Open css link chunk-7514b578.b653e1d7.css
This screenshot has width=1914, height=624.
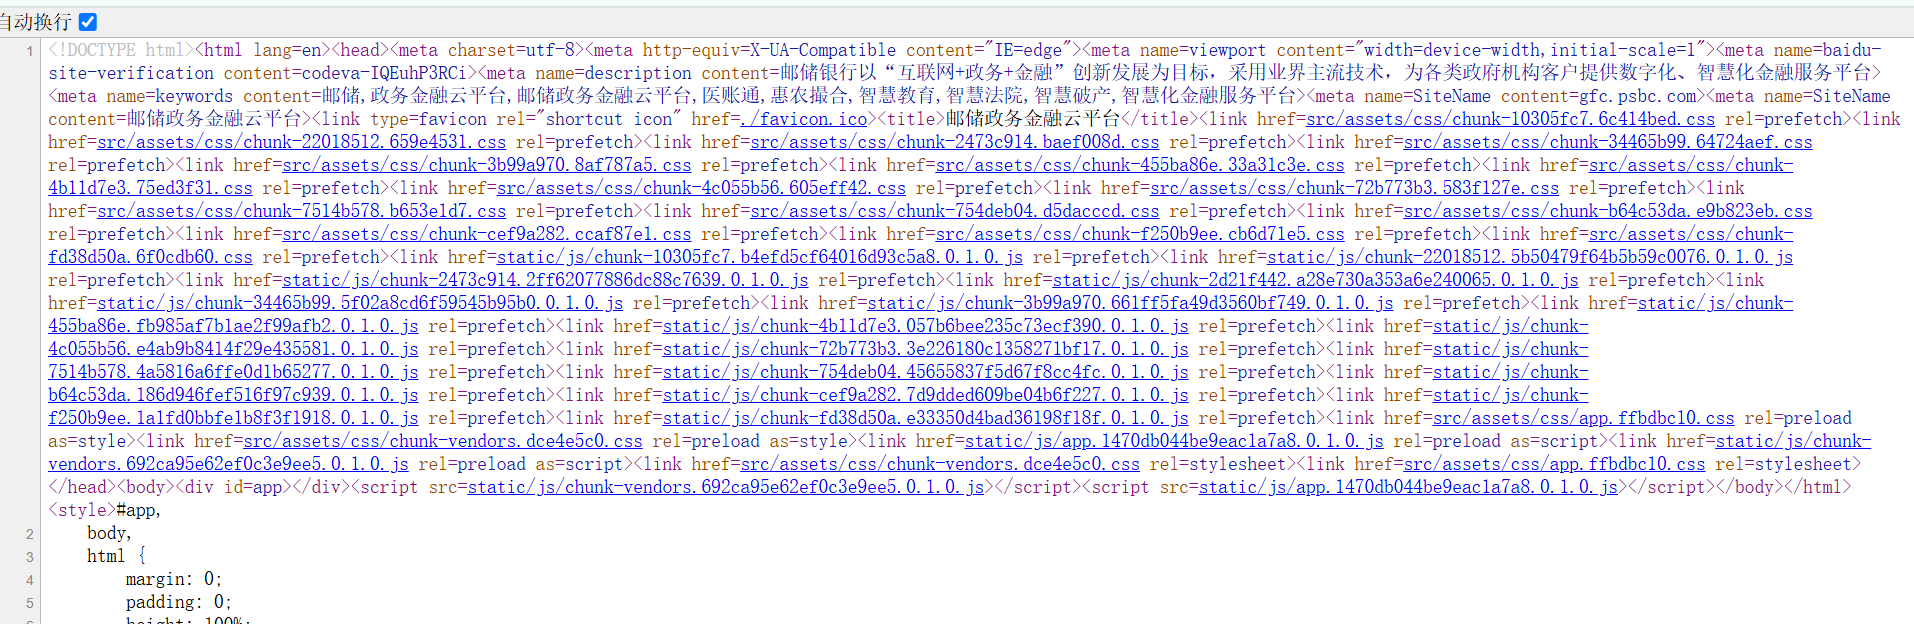[302, 211]
